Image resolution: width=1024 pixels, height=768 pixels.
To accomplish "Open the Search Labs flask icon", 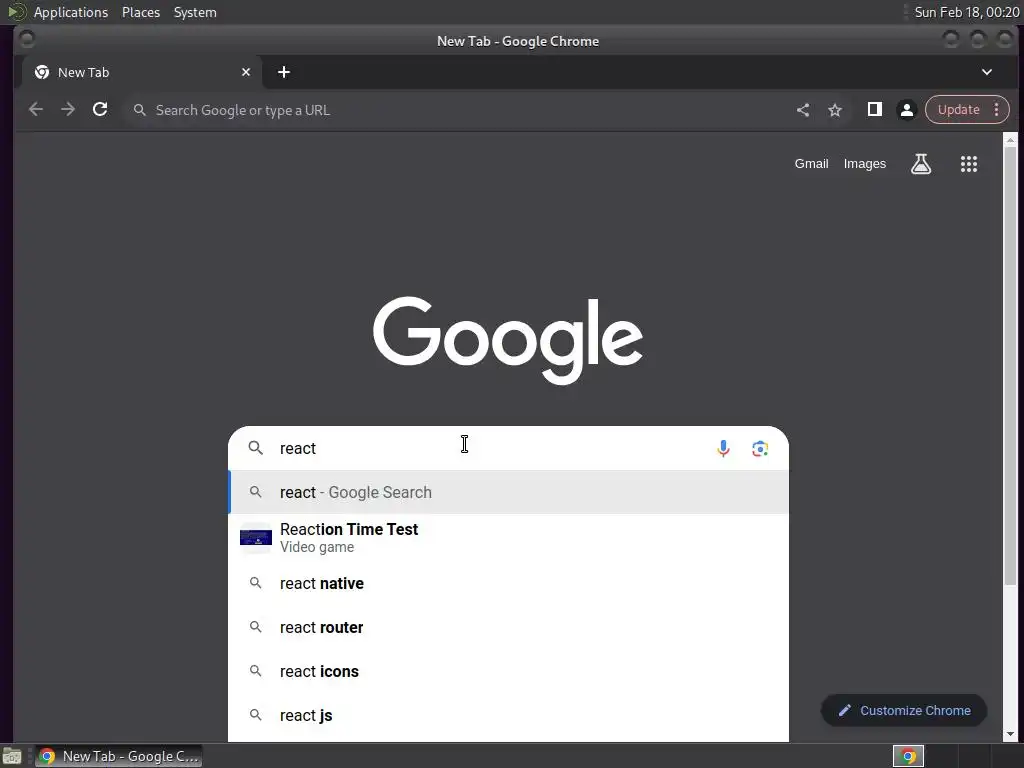I will point(921,164).
